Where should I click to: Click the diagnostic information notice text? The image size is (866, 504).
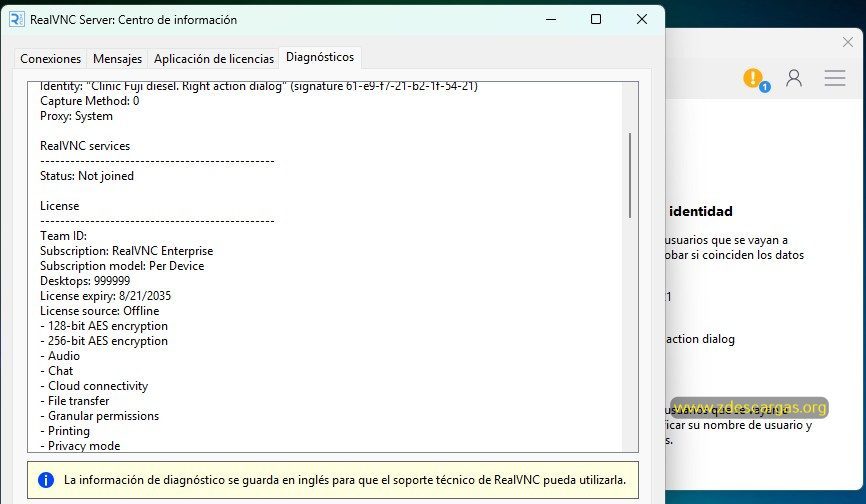coord(345,480)
